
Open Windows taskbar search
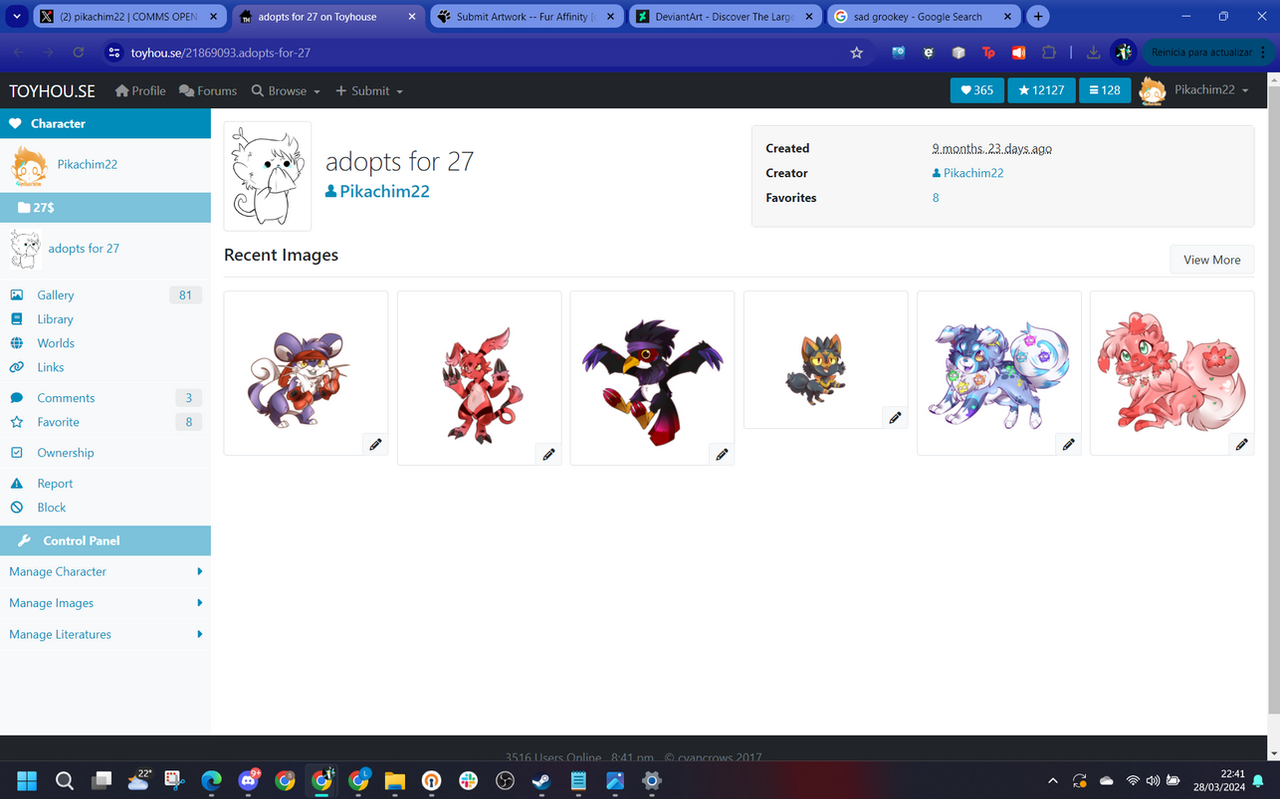coord(64,781)
